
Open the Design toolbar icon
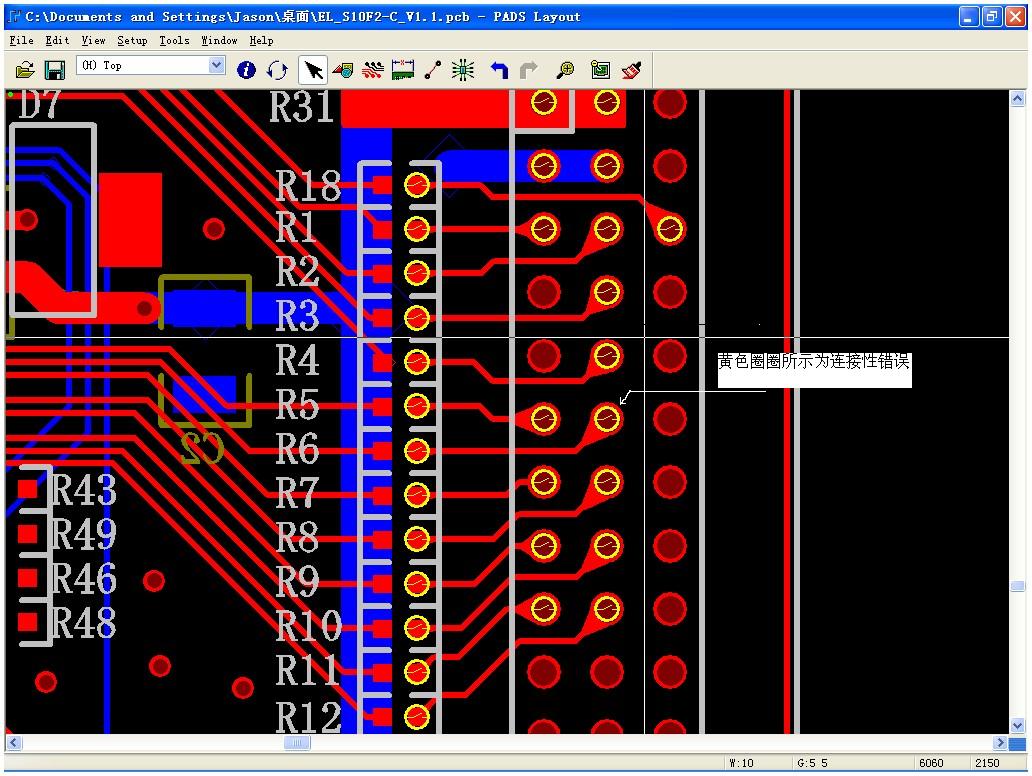click(x=343, y=69)
